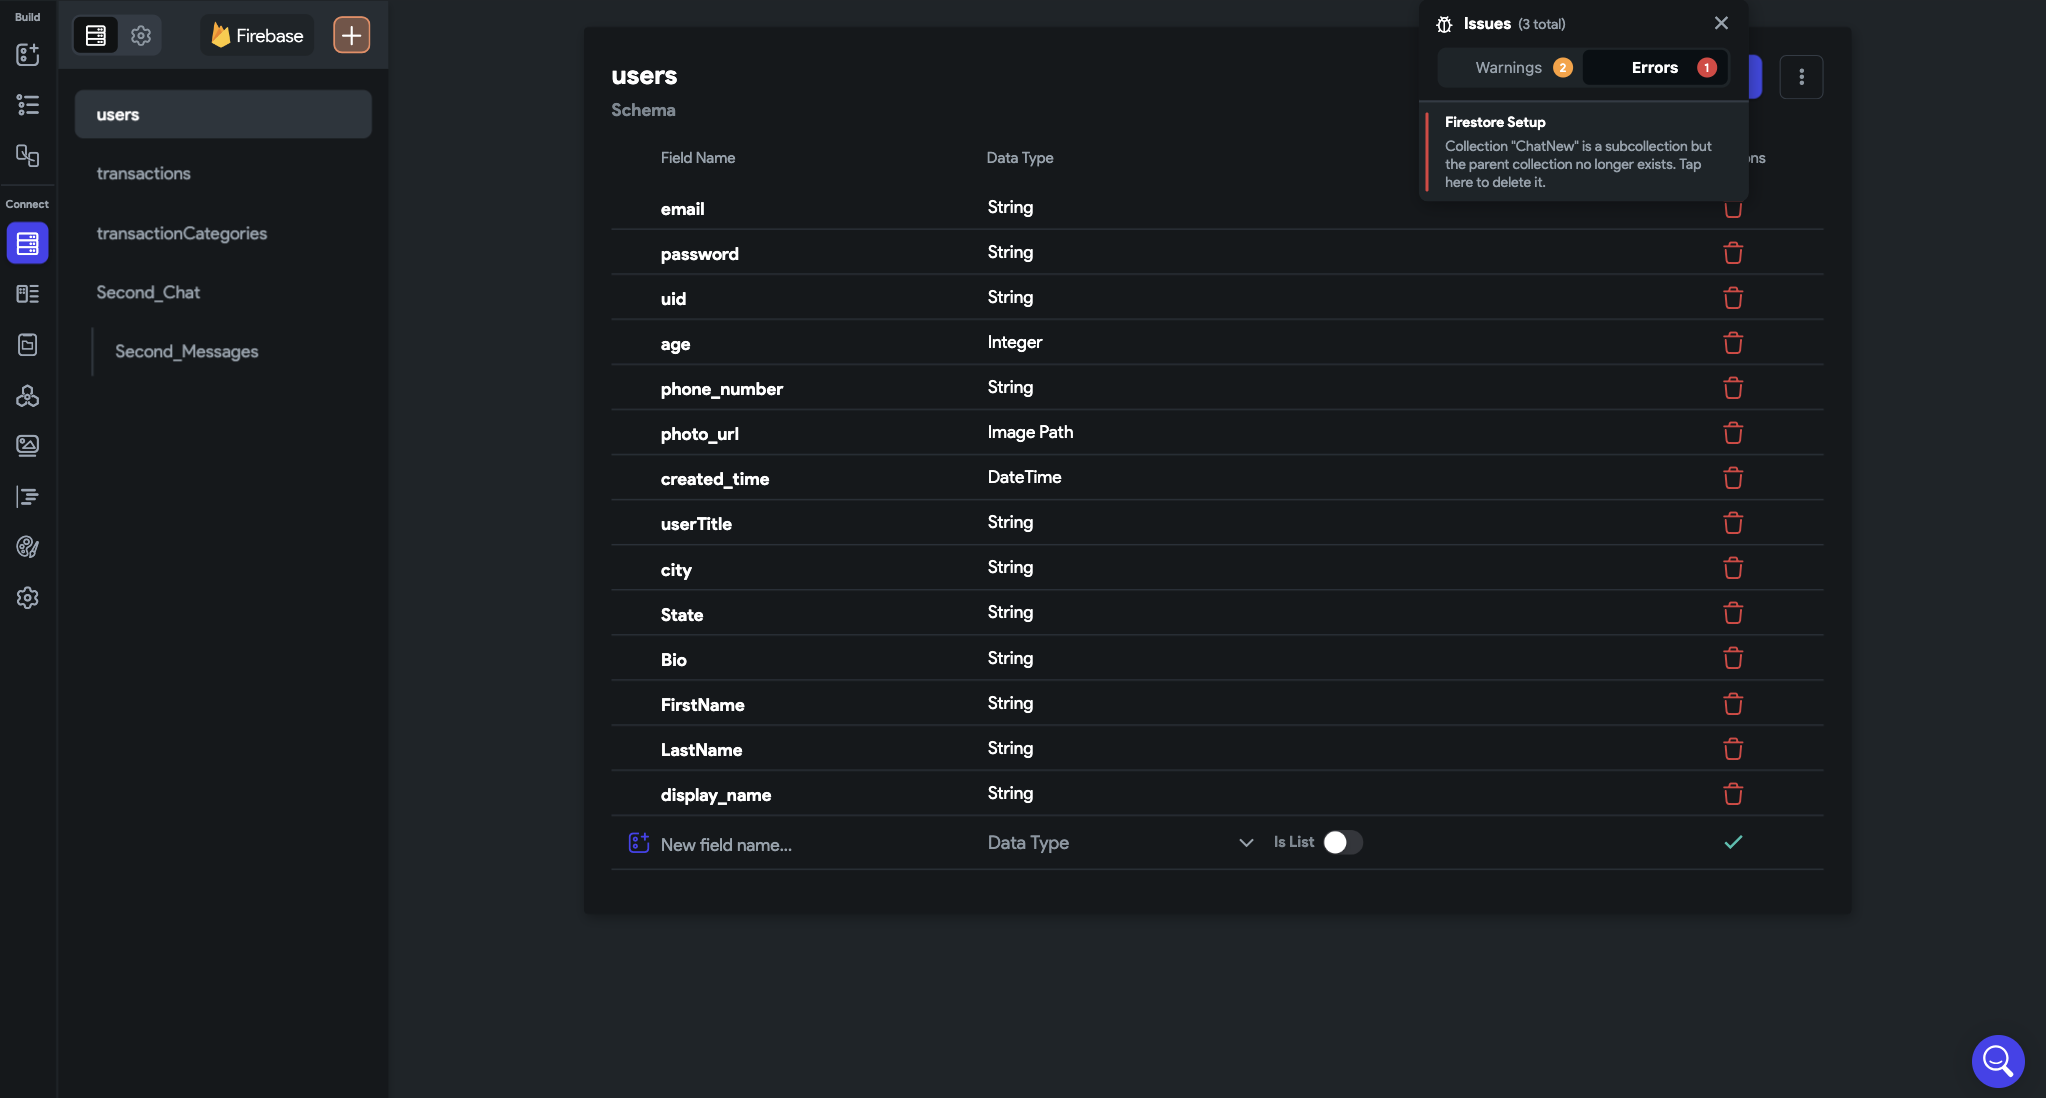Viewport: 2046px width, 1098px height.
Task: Create a new collection with the plus button
Action: (x=351, y=35)
